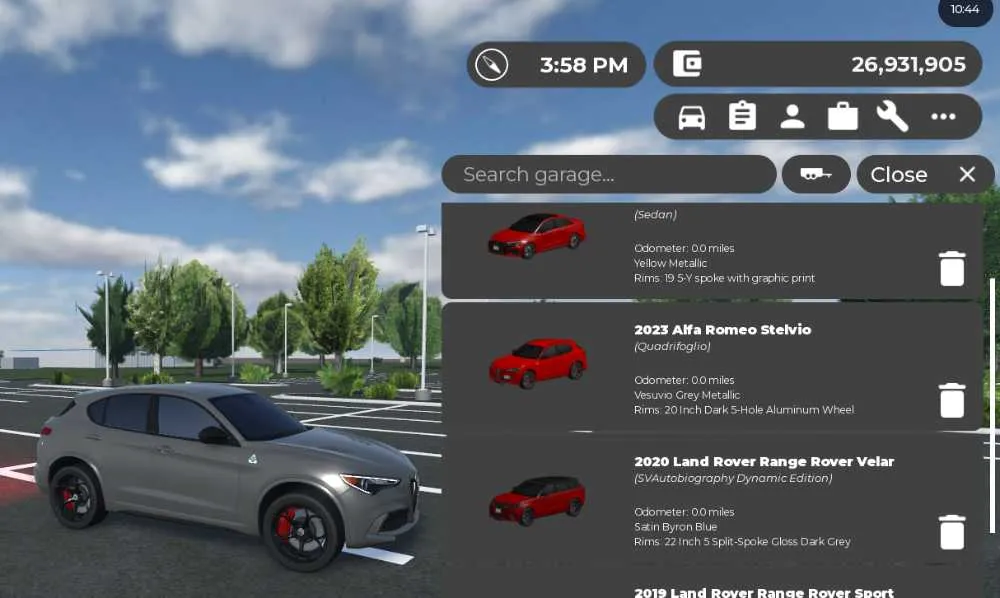Select the Alfa Romeo Stelvio thumbnail
The height and width of the screenshot is (598, 1000).
click(x=538, y=363)
